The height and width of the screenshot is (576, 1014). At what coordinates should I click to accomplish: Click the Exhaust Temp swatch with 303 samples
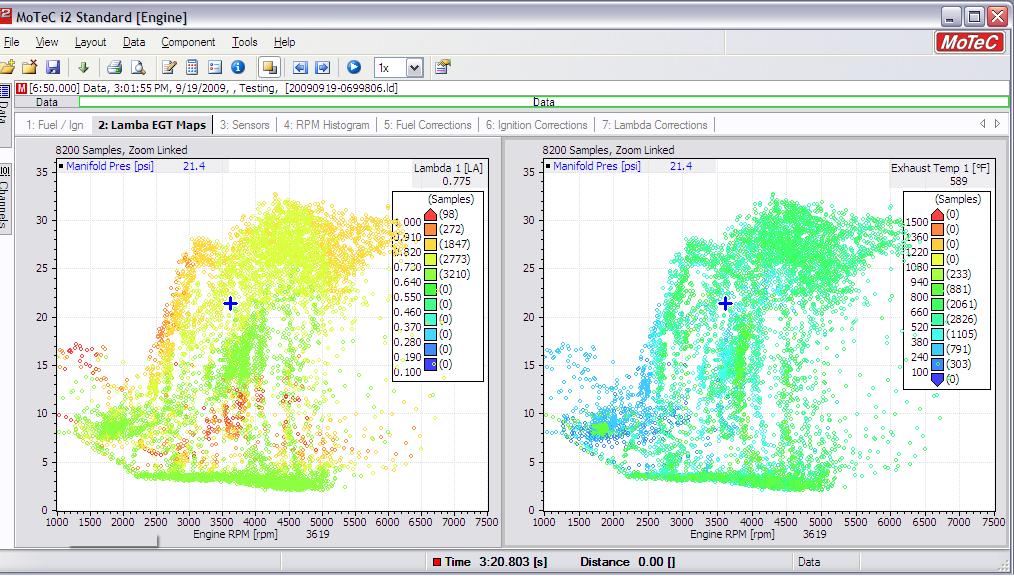(937, 364)
